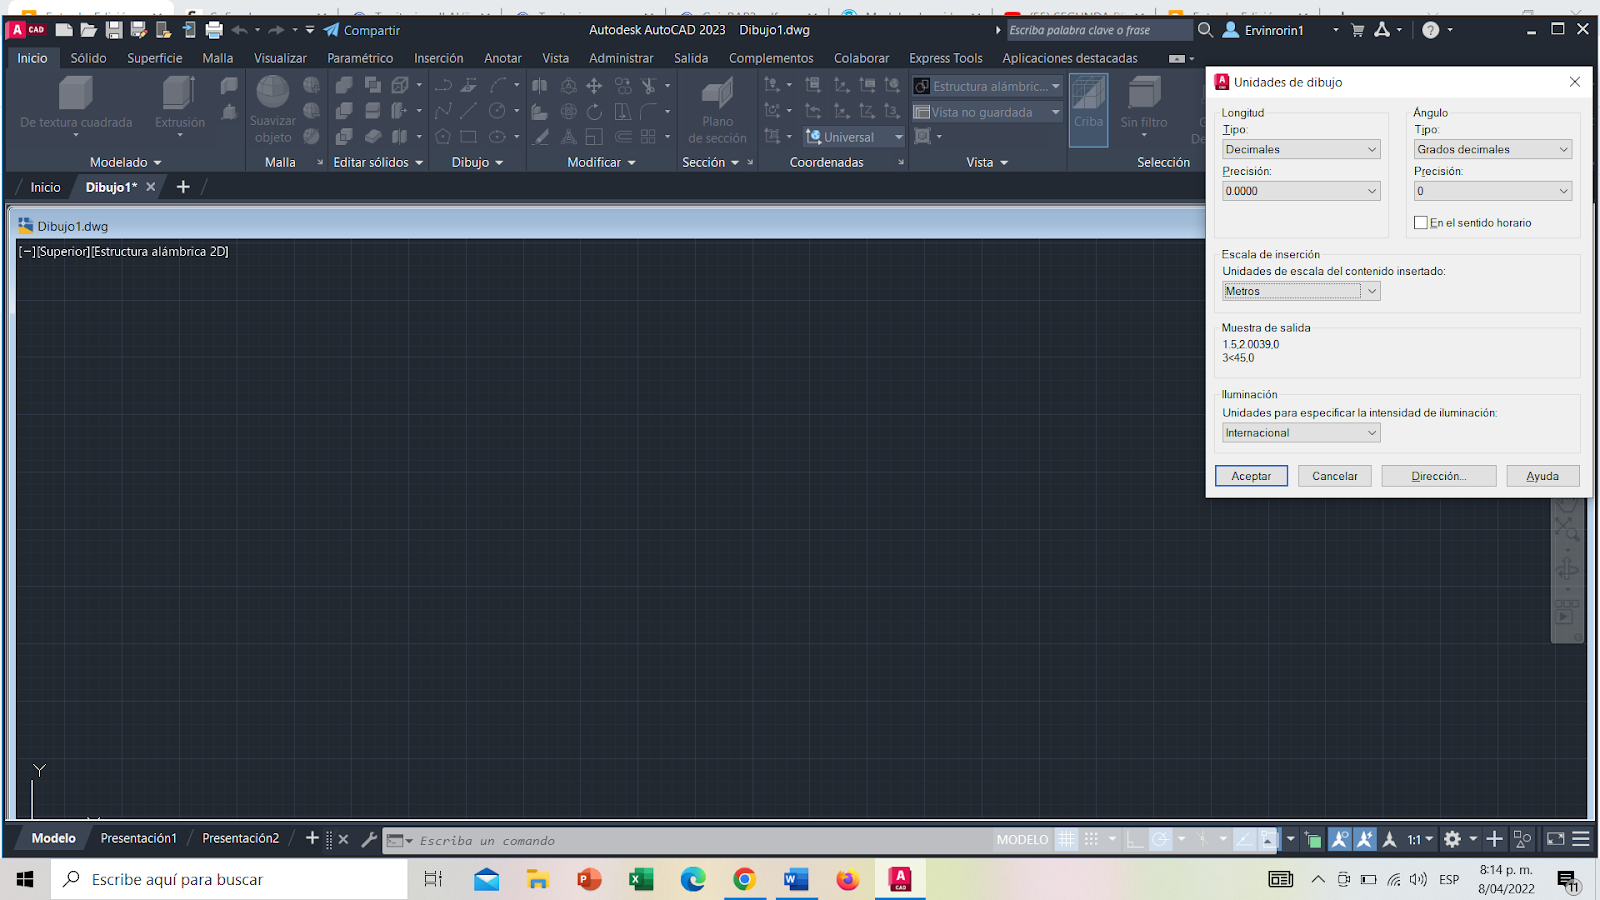
Task: Expand the Modelado panel dropdown
Action: 126,162
